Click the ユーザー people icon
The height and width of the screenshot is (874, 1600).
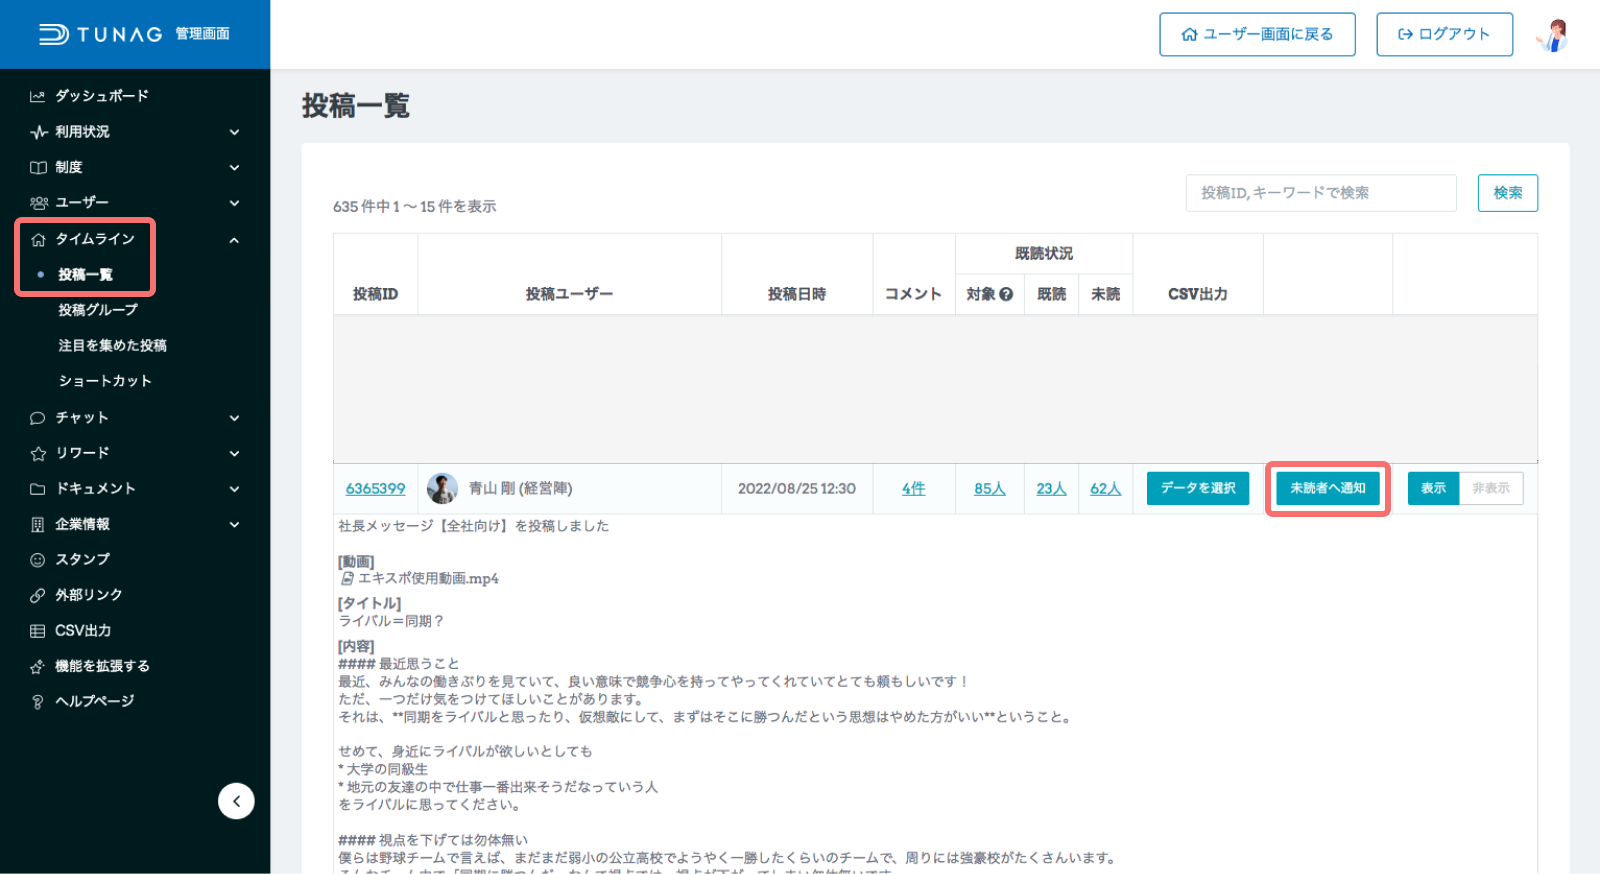tap(38, 203)
